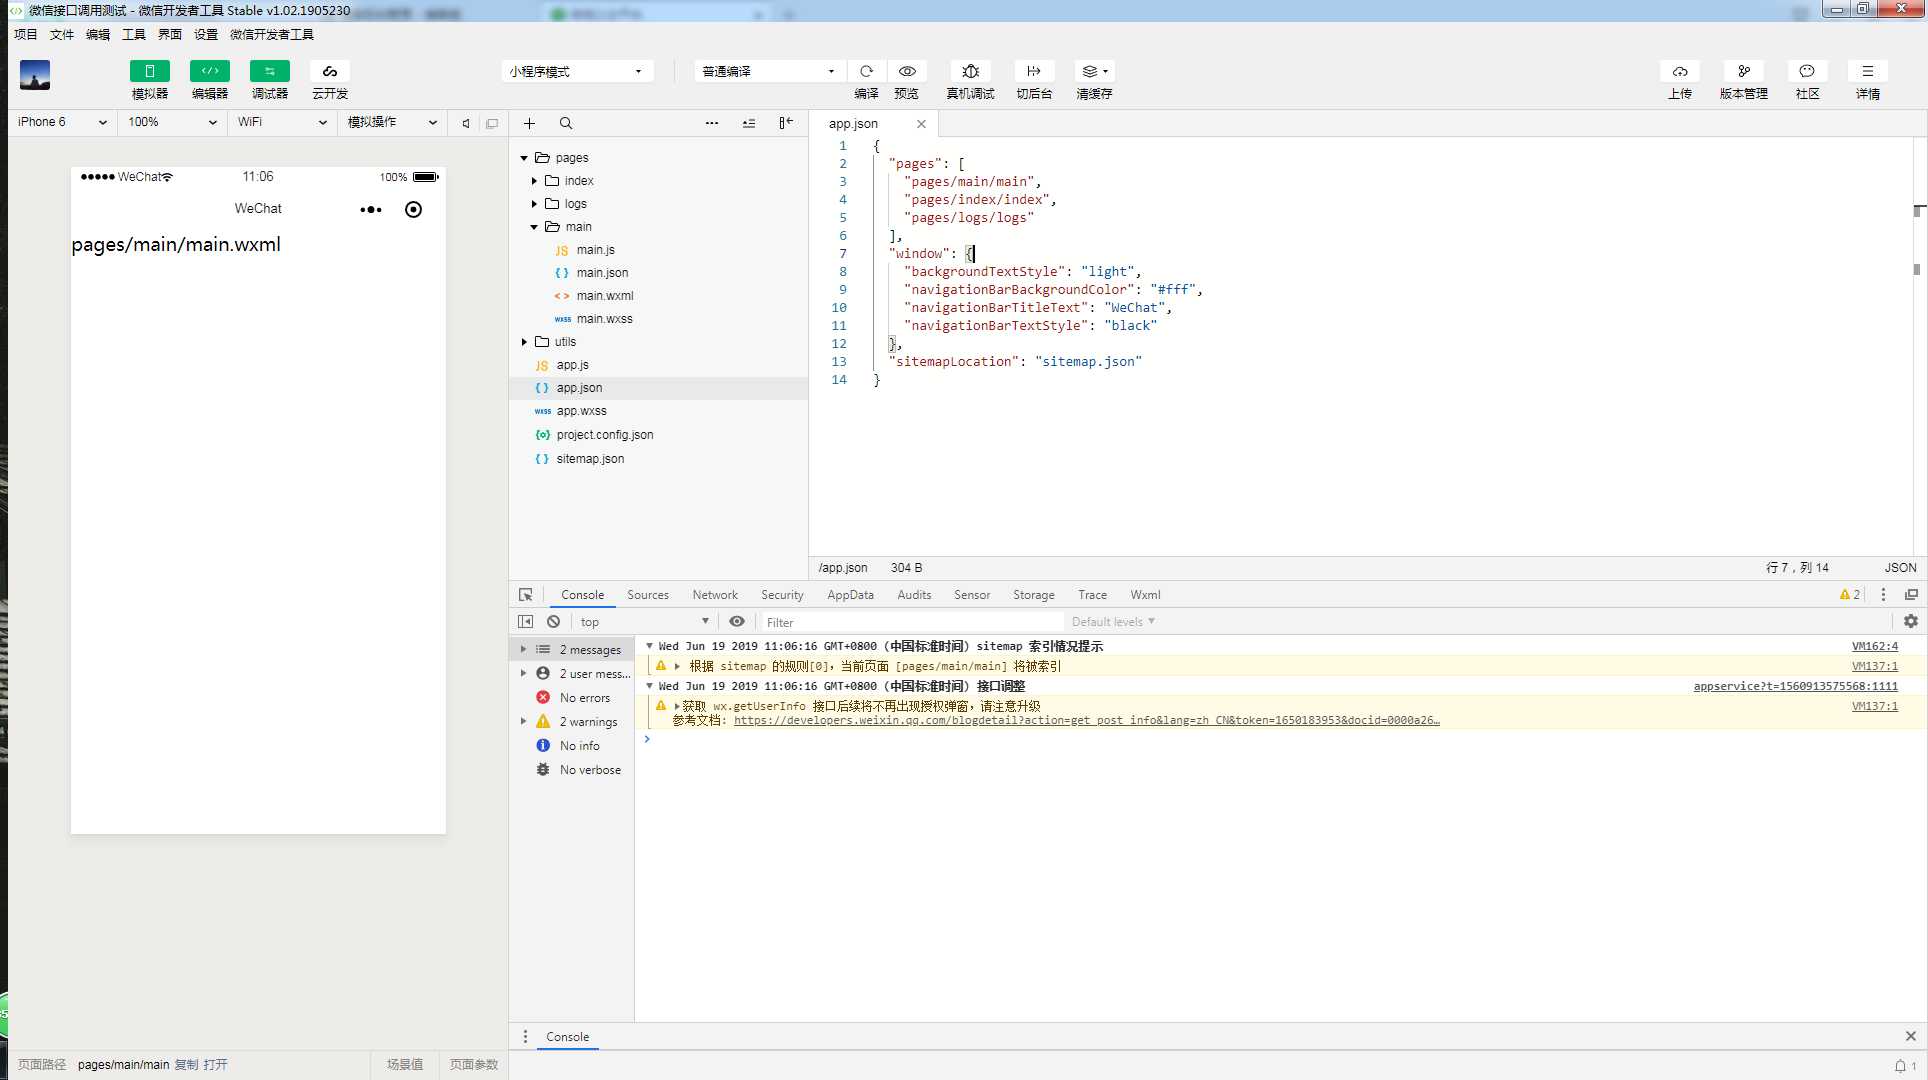The width and height of the screenshot is (1928, 1080).
Task: Click the 切后台 switch background icon
Action: [1034, 71]
